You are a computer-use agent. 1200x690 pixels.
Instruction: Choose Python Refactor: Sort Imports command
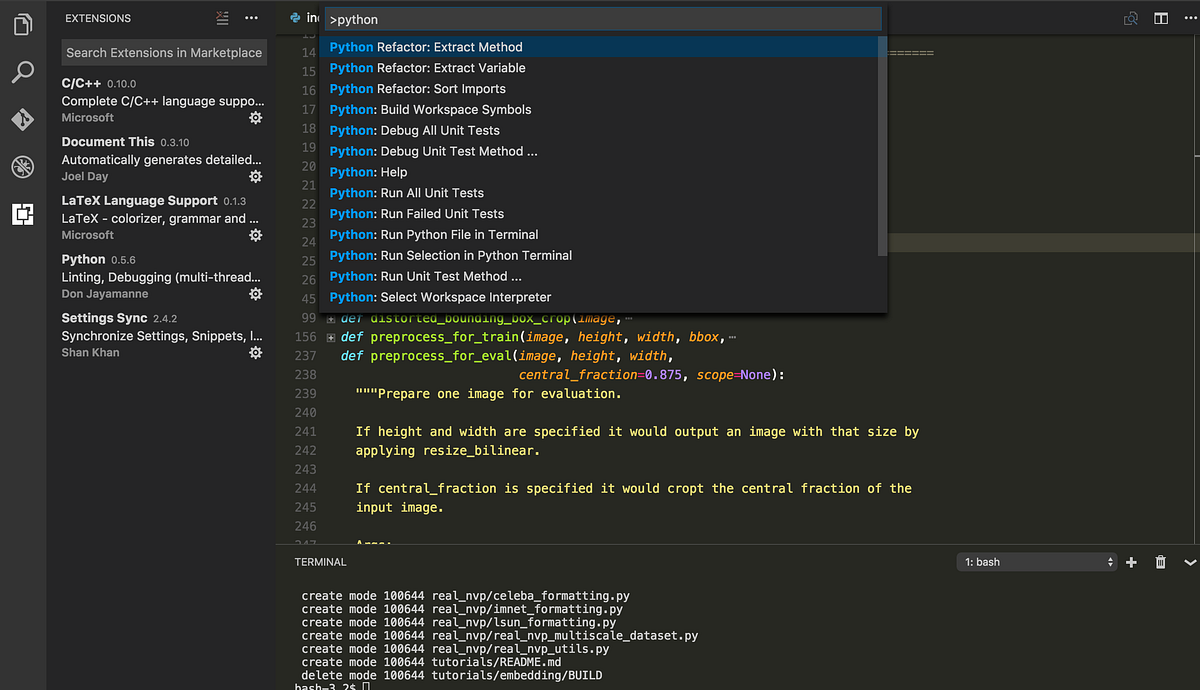pyautogui.click(x=416, y=88)
